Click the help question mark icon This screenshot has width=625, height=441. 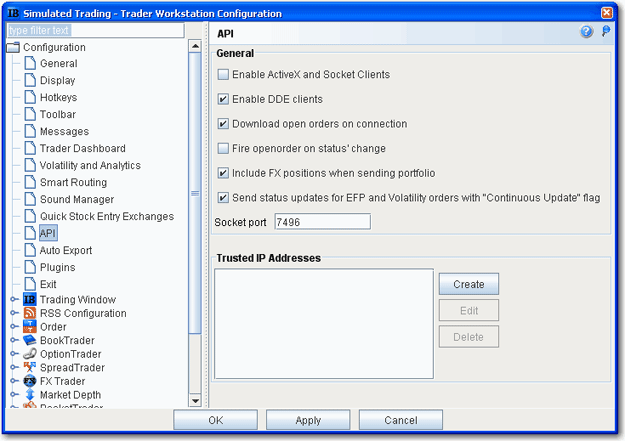coord(586,32)
